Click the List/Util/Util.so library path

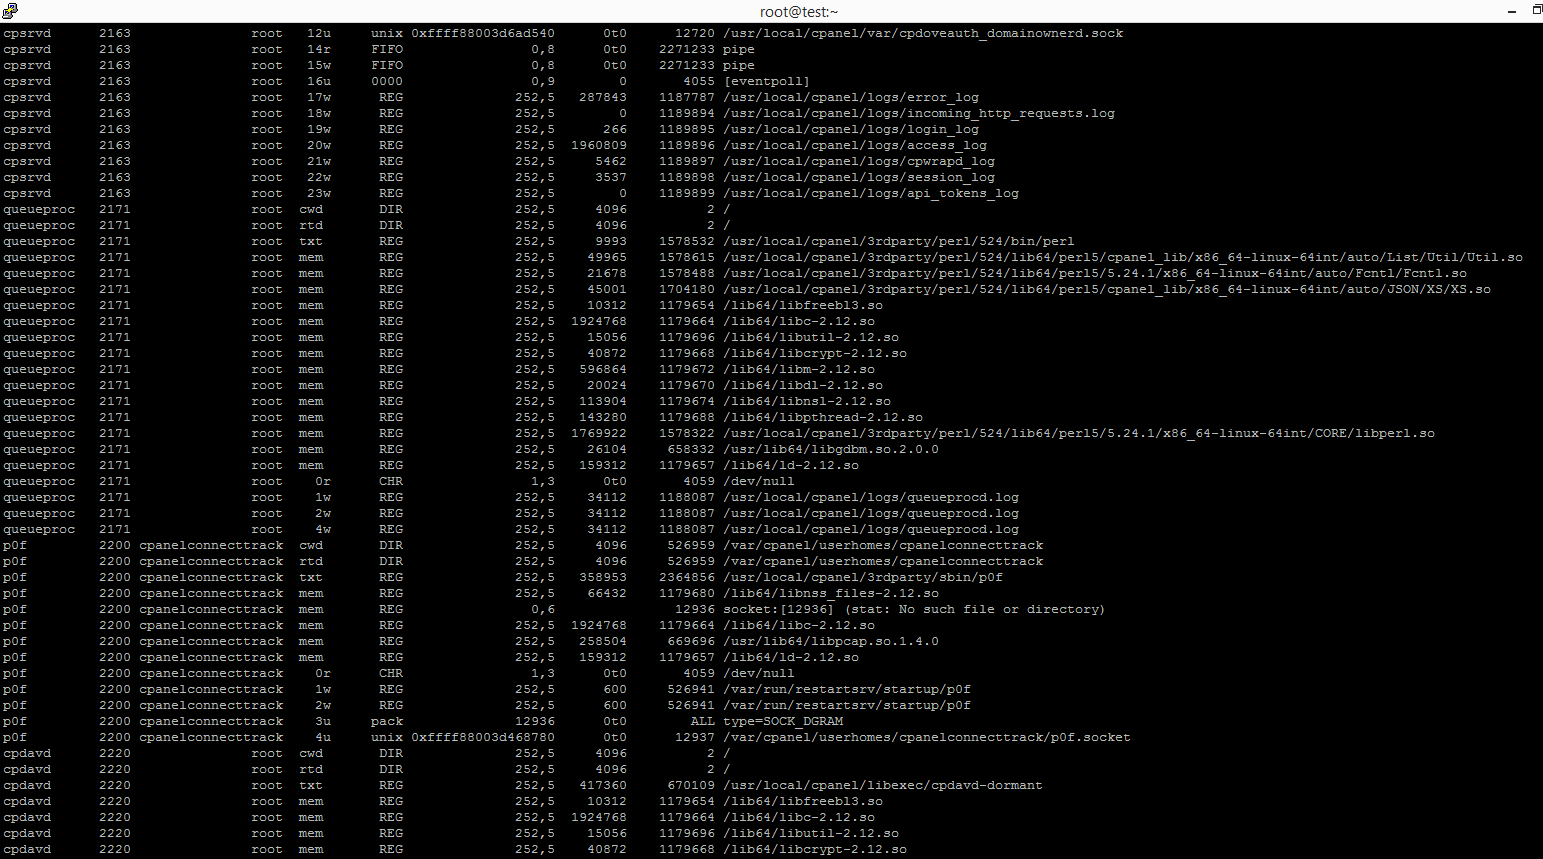[x=1122, y=257]
